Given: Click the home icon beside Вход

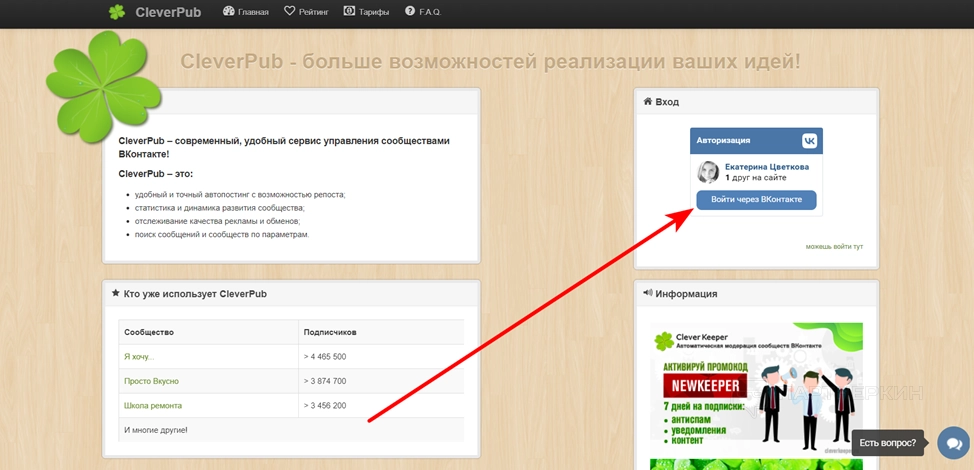Looking at the screenshot, I should coord(648,101).
